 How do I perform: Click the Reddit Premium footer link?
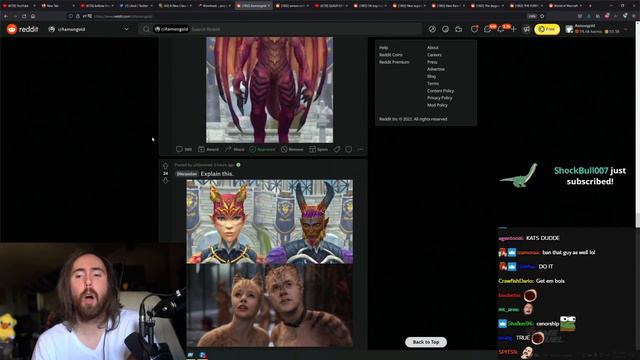tap(394, 62)
